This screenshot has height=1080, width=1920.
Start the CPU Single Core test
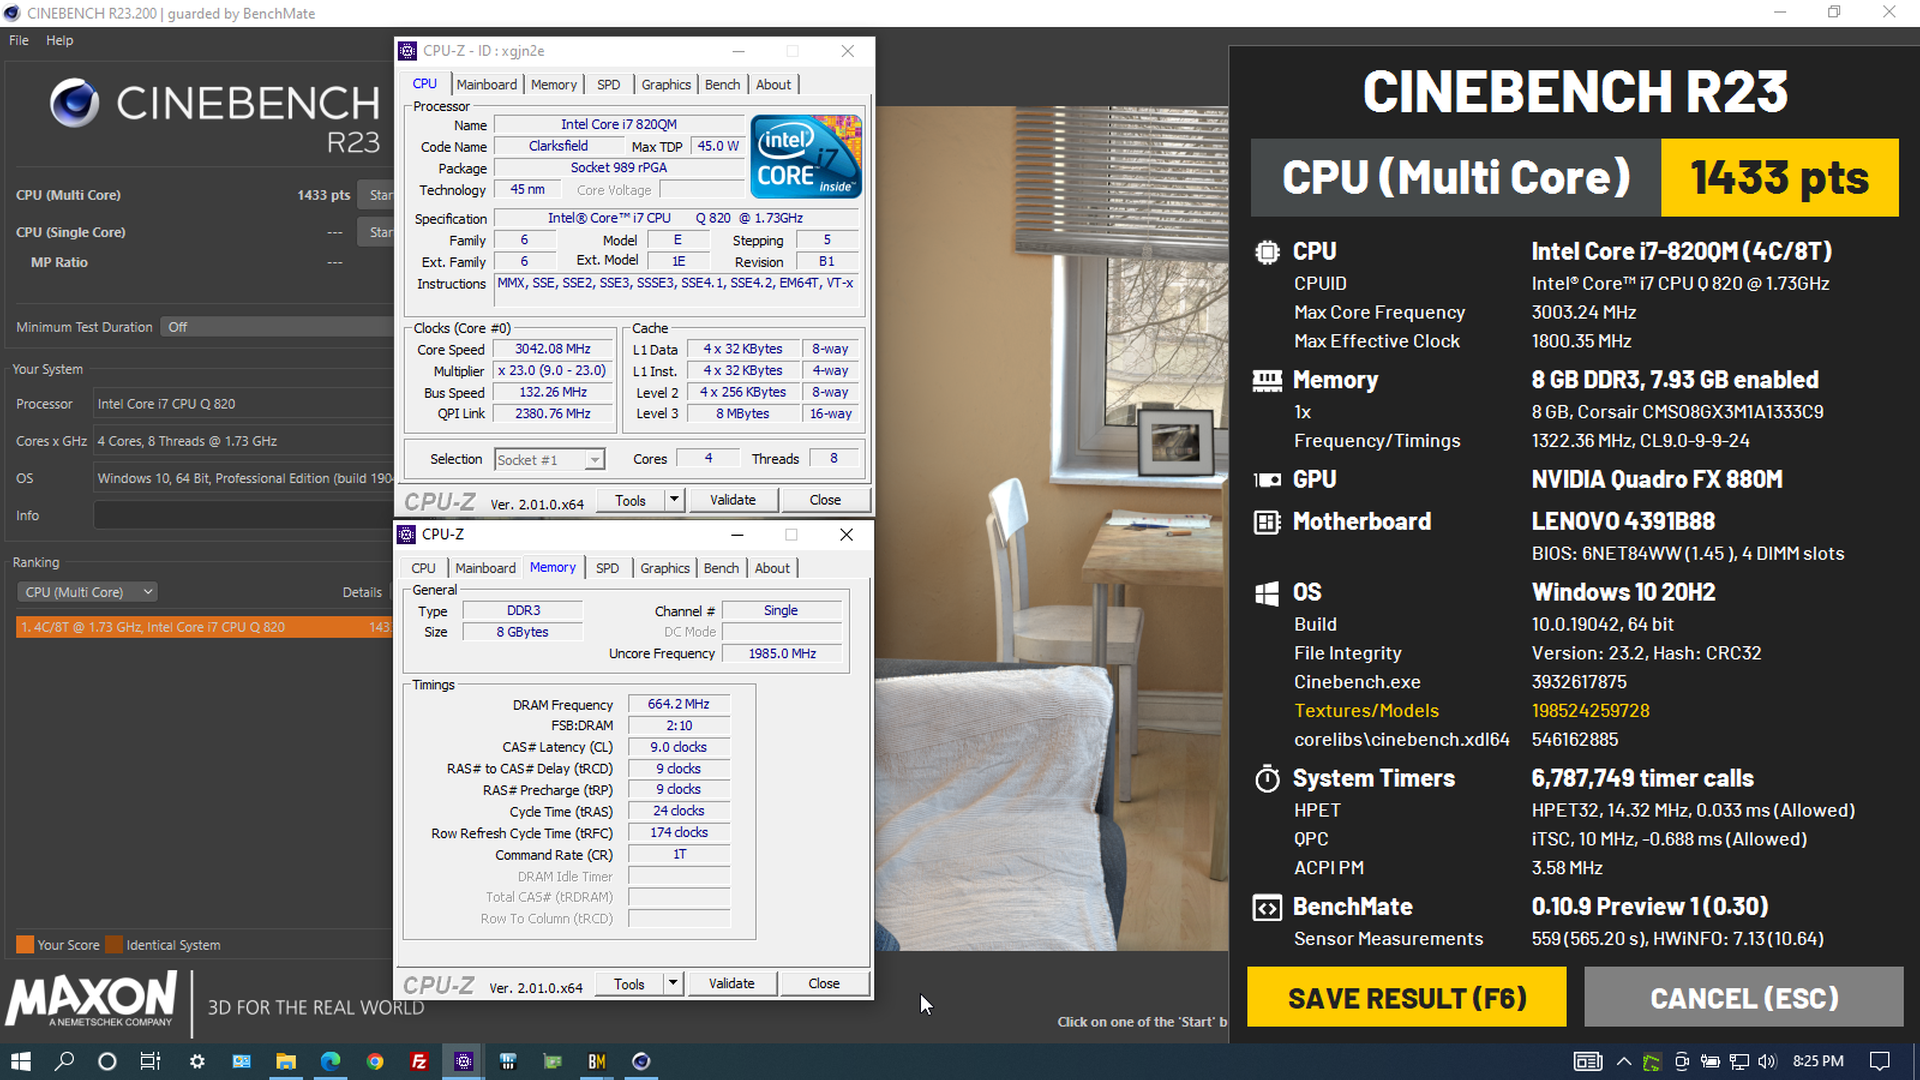(376, 232)
